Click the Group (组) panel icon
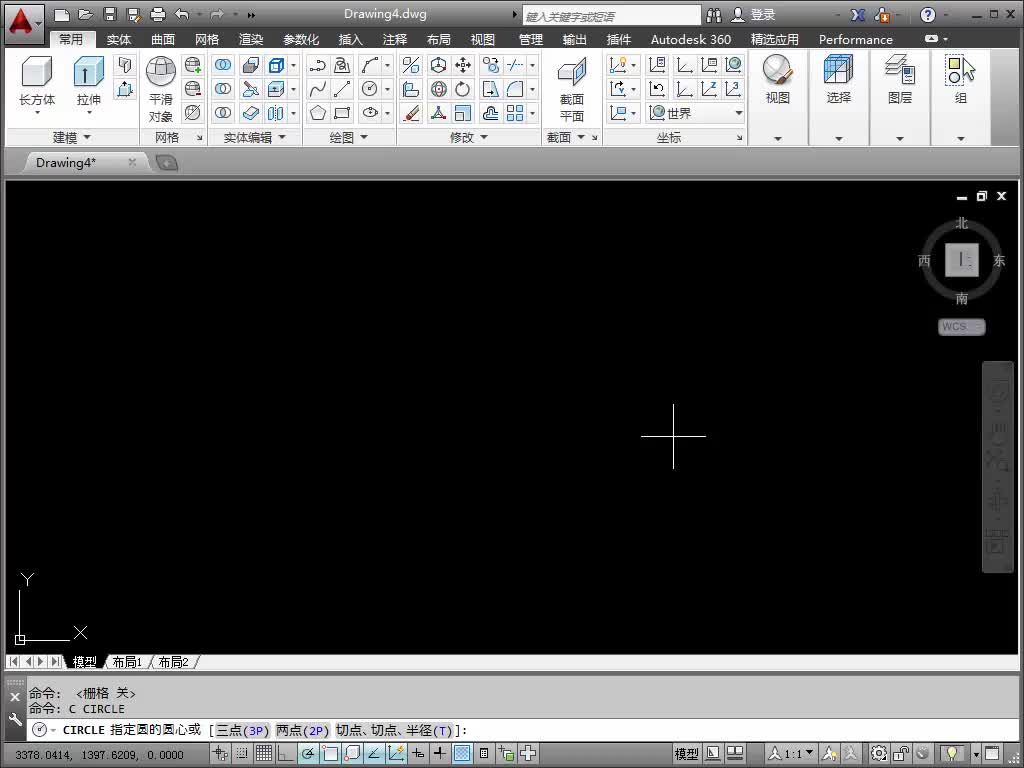 [x=961, y=71]
